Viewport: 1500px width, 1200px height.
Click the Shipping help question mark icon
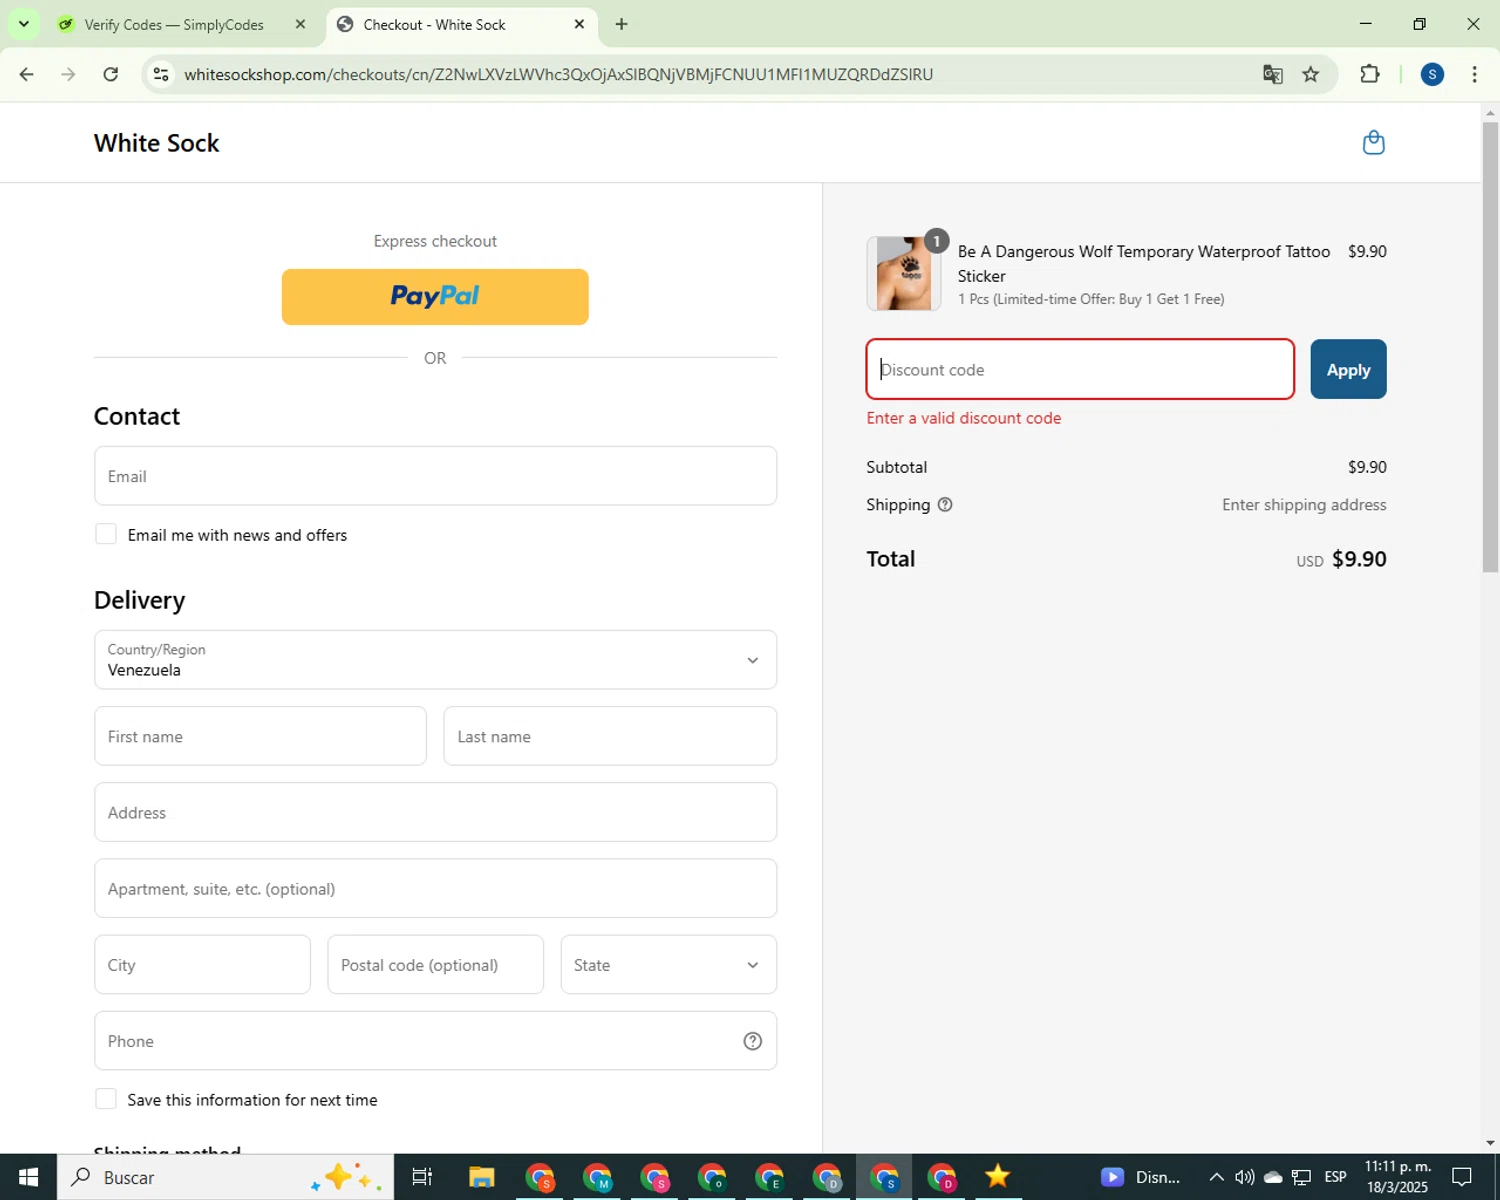945,505
